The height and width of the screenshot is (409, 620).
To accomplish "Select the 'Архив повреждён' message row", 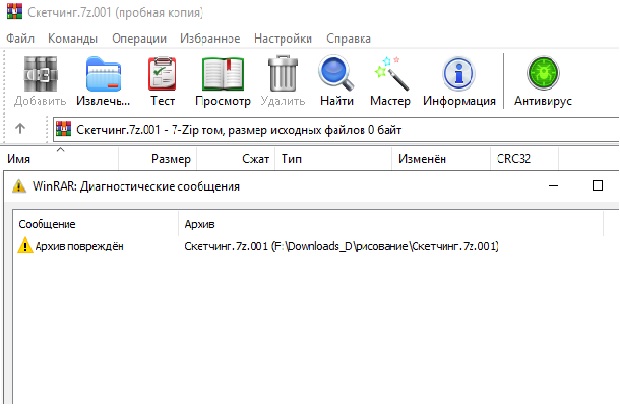I will coord(70,246).
